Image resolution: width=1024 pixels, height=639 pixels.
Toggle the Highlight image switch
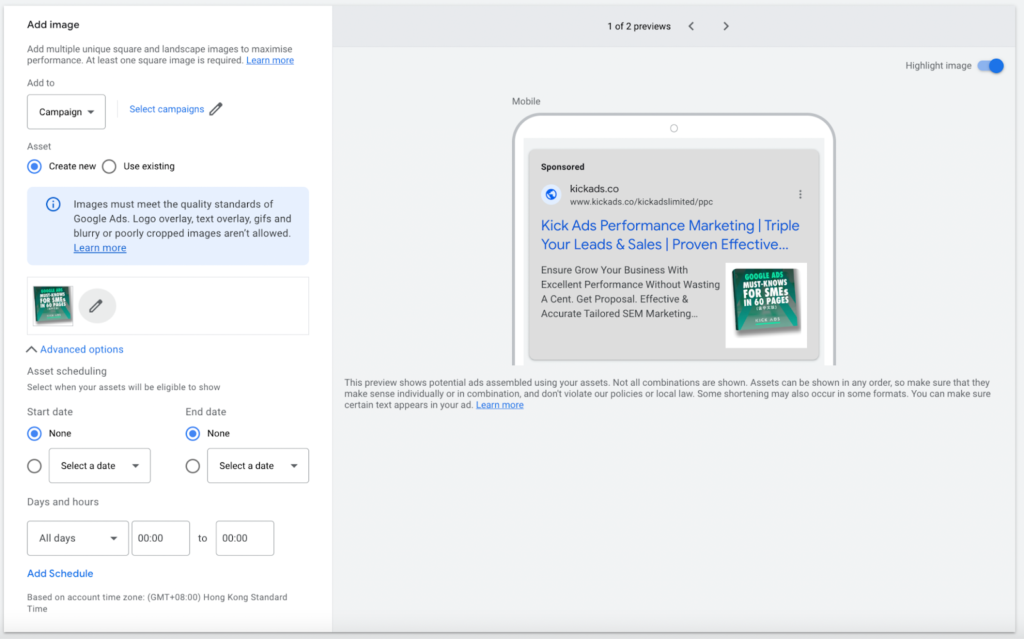[990, 66]
